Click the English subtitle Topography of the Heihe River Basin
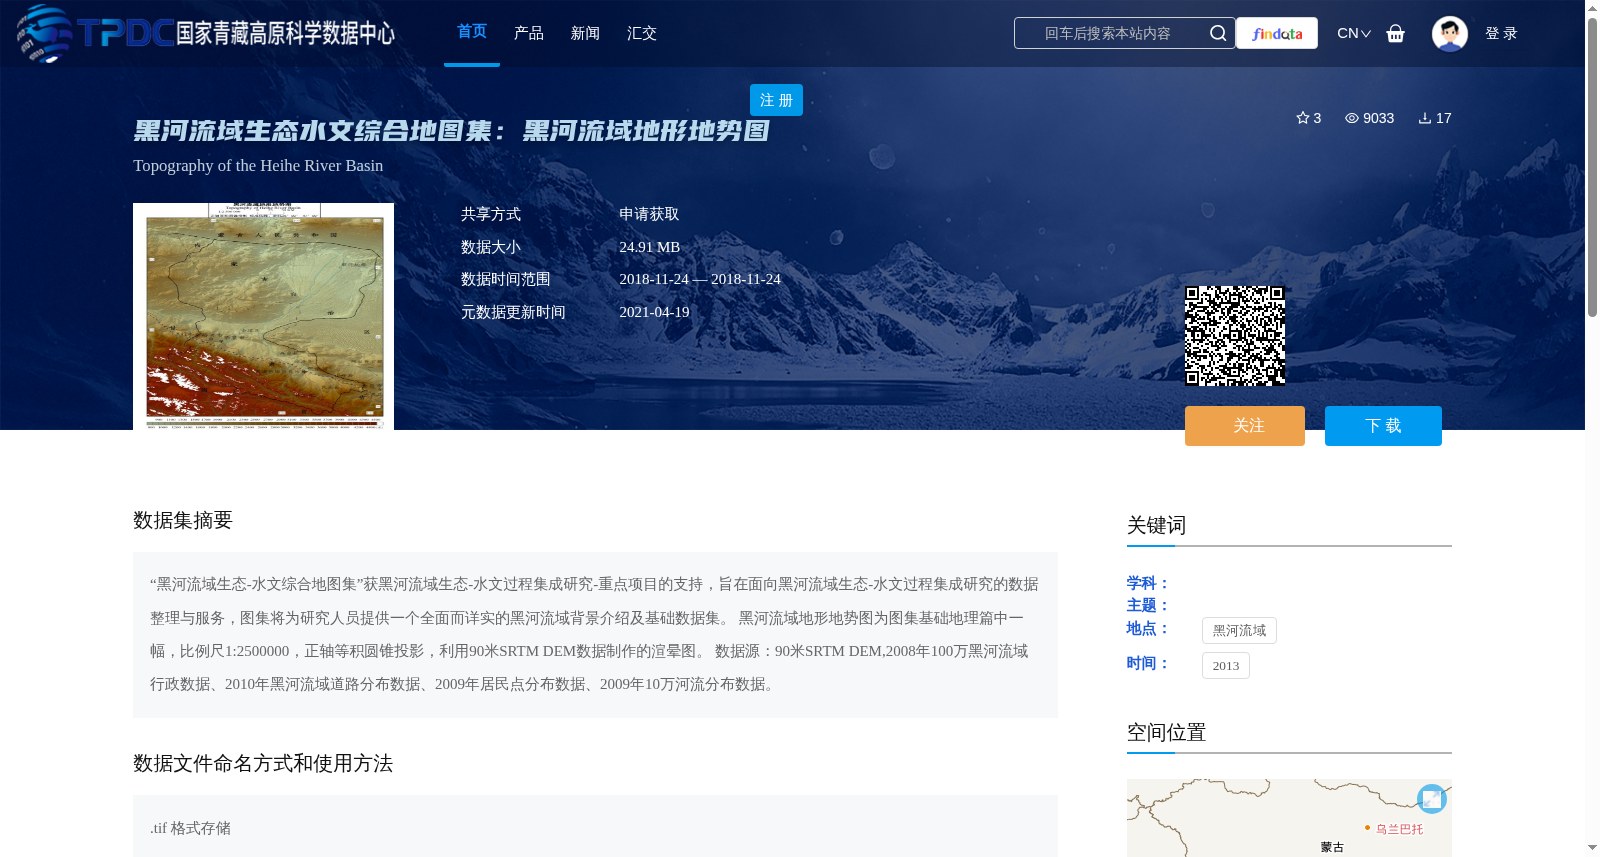The height and width of the screenshot is (857, 1600). [258, 166]
